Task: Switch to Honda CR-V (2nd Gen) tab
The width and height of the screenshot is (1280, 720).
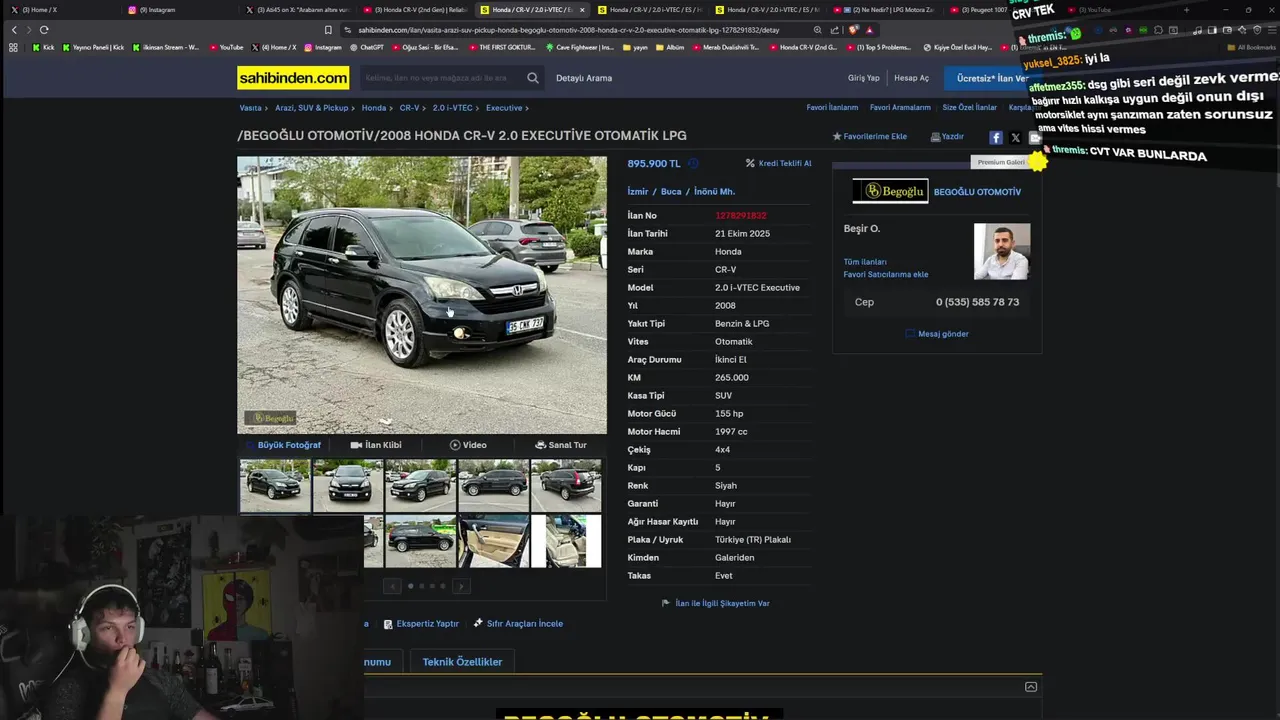Action: click(x=415, y=10)
